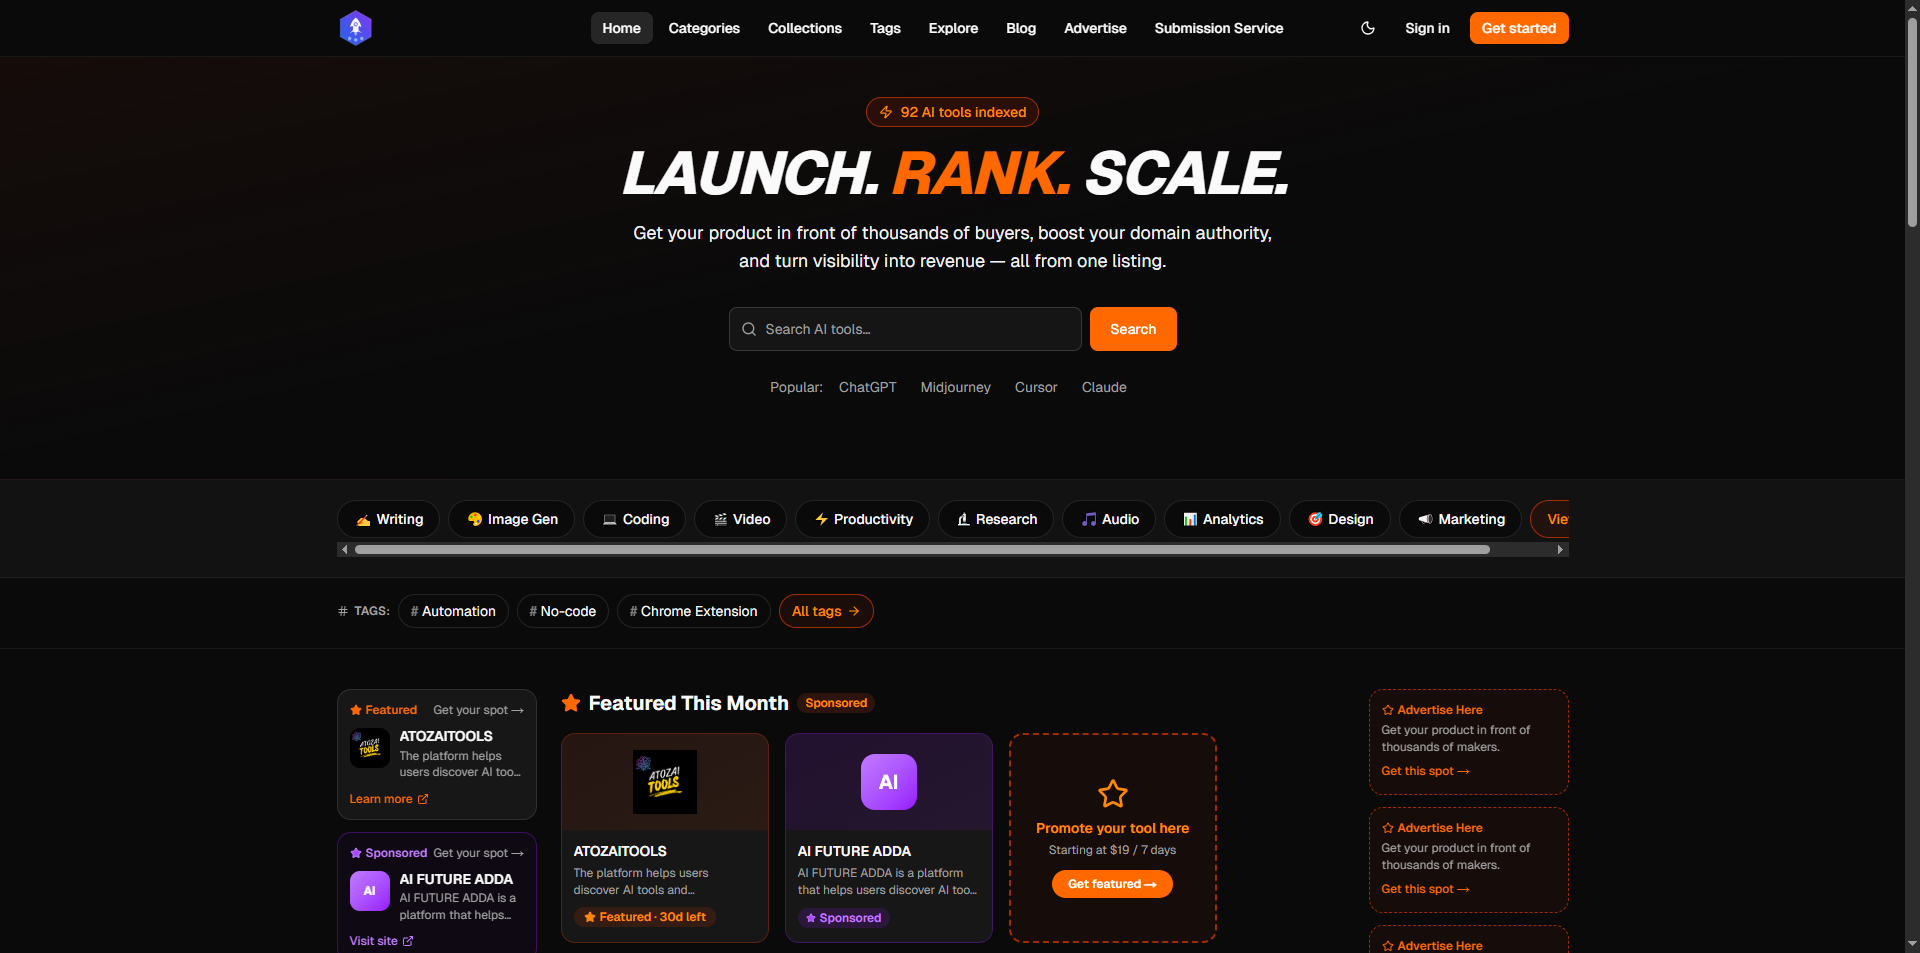Open the AI FUTURE ADDA card thumbnail

[x=889, y=782]
